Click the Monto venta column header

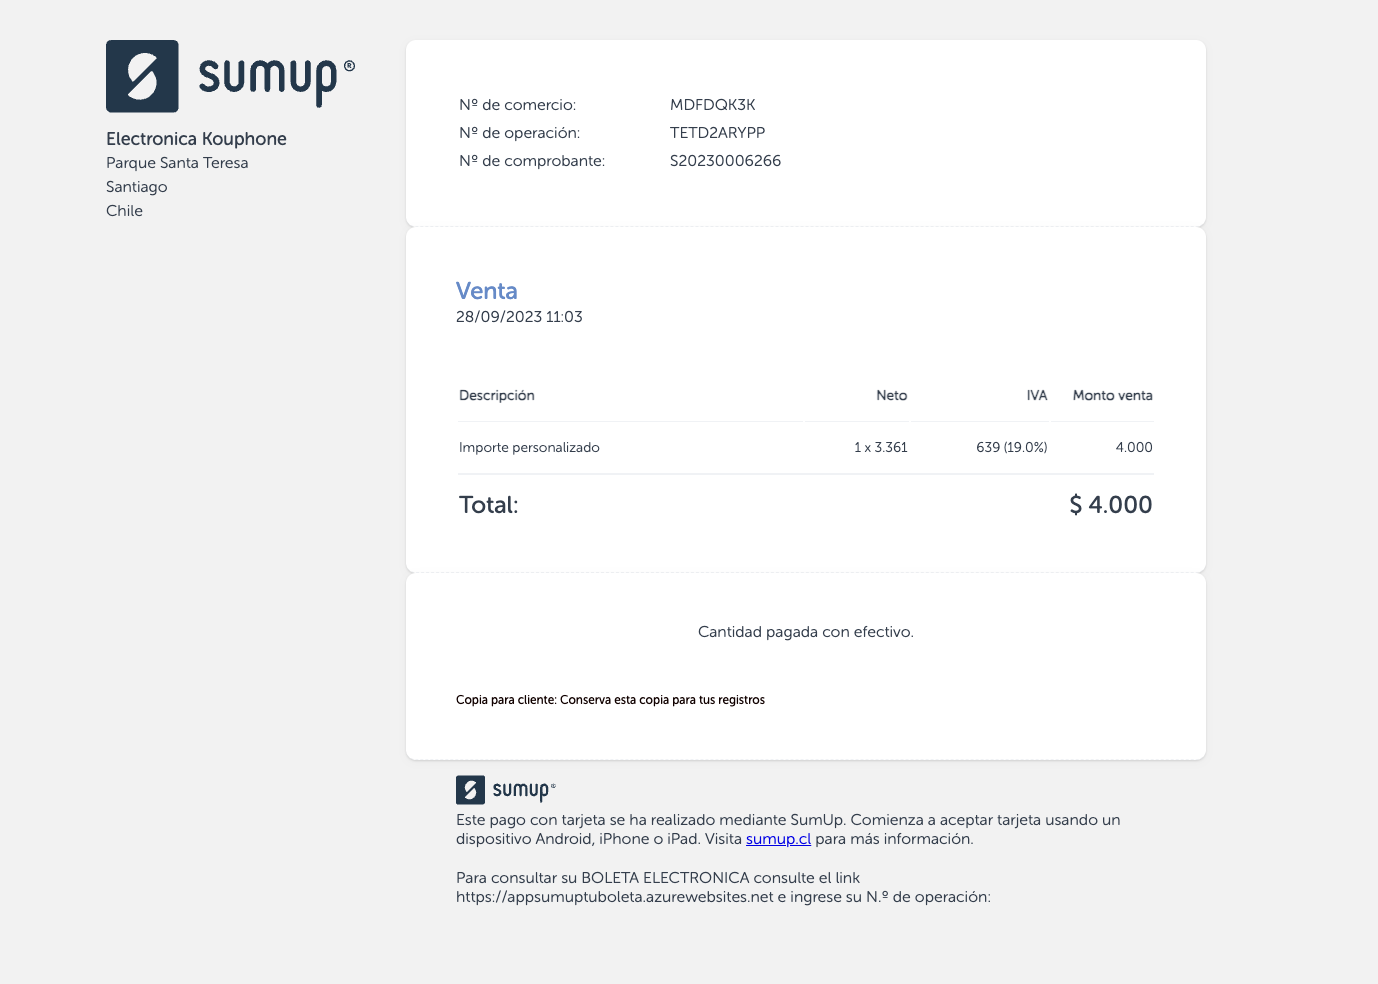pos(1112,396)
